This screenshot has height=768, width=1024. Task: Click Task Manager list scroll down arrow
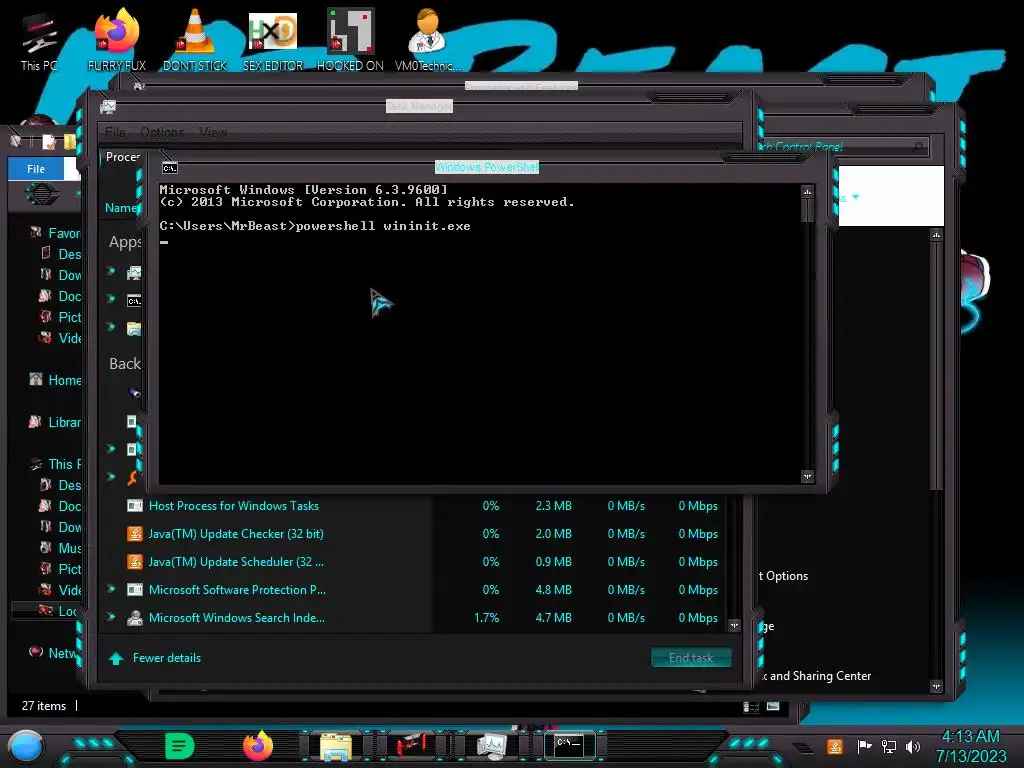[x=734, y=626]
